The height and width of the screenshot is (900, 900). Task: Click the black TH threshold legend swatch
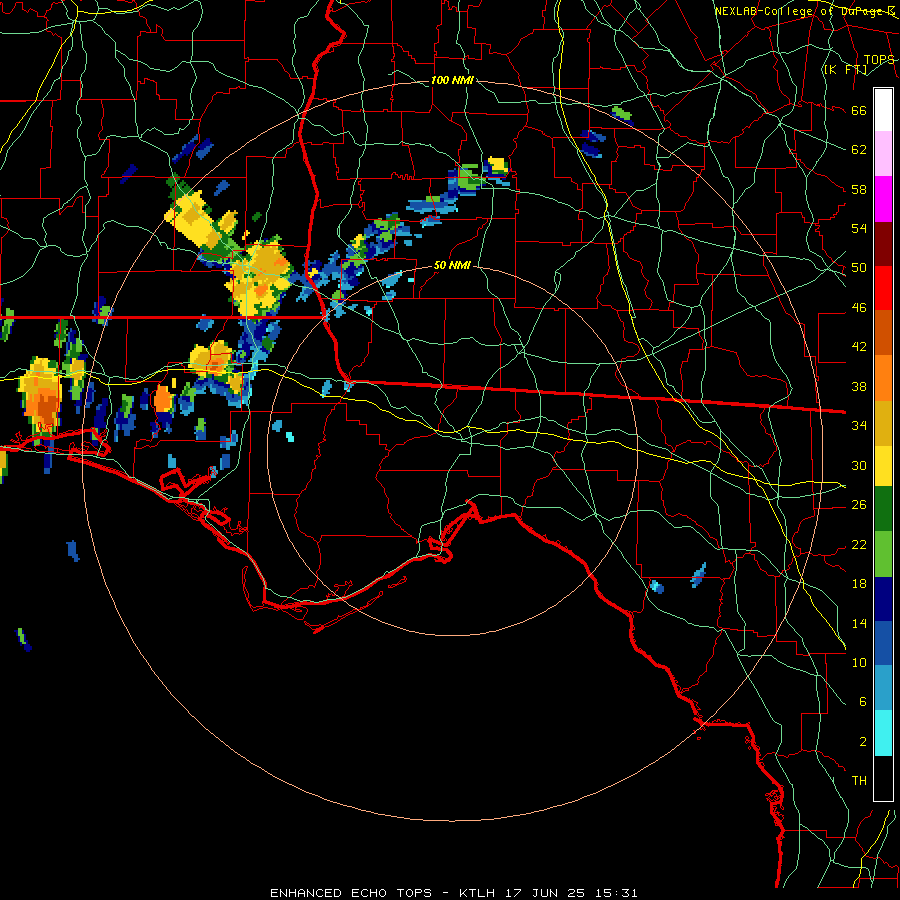coord(883,778)
